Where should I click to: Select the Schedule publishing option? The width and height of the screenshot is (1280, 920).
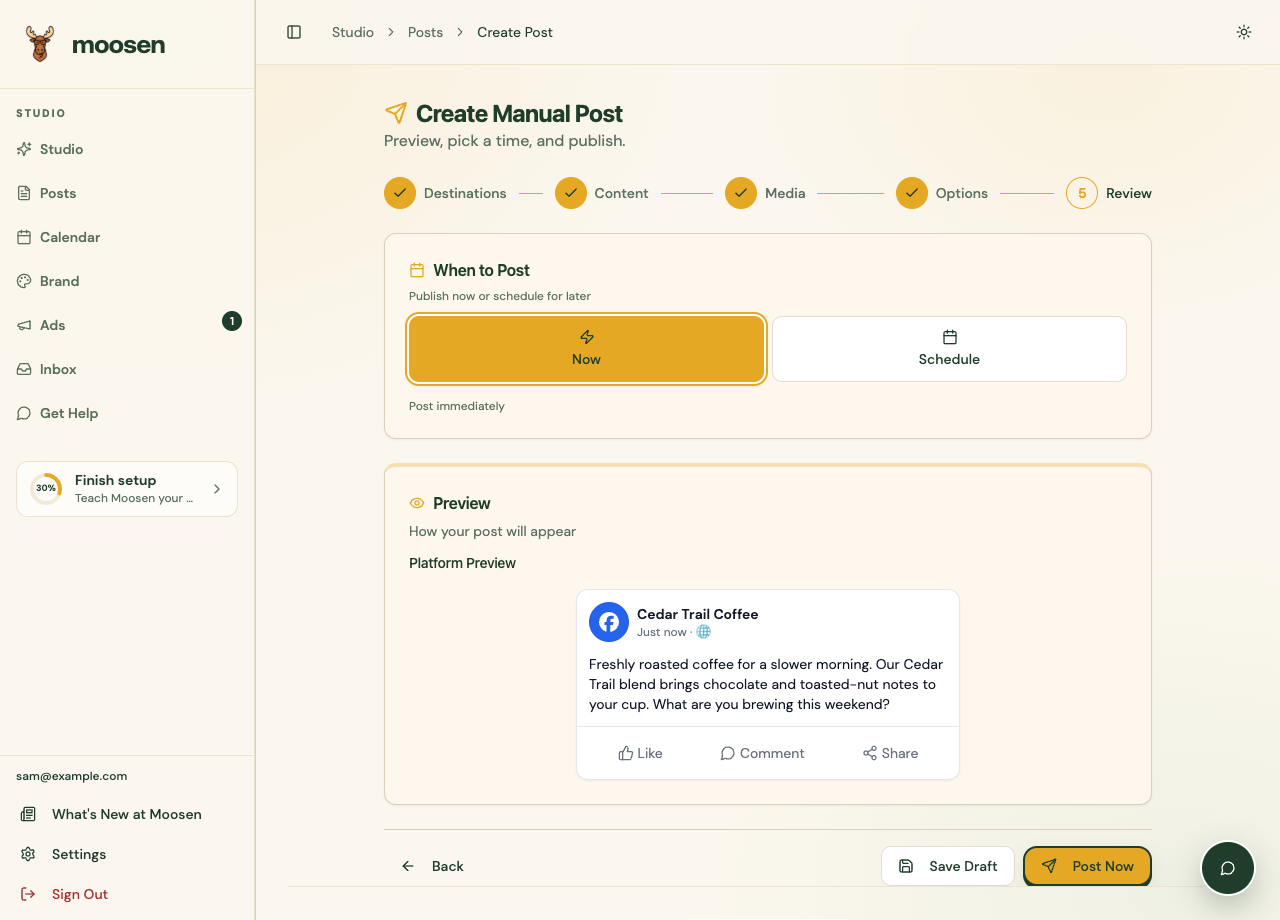point(949,349)
